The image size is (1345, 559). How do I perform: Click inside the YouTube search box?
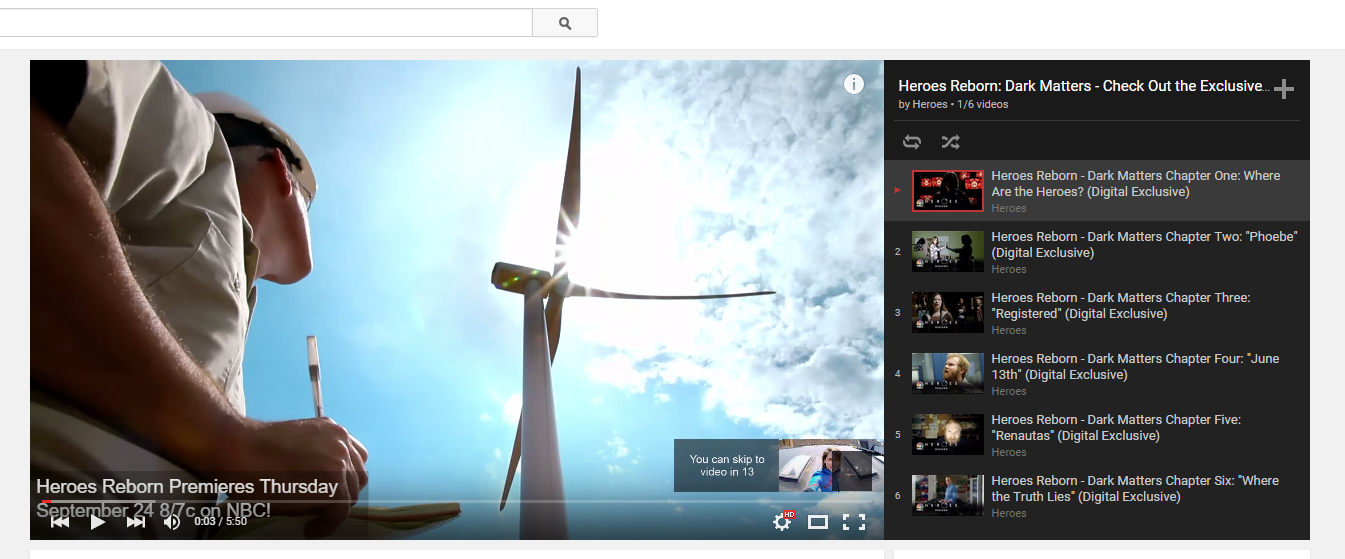(x=266, y=23)
